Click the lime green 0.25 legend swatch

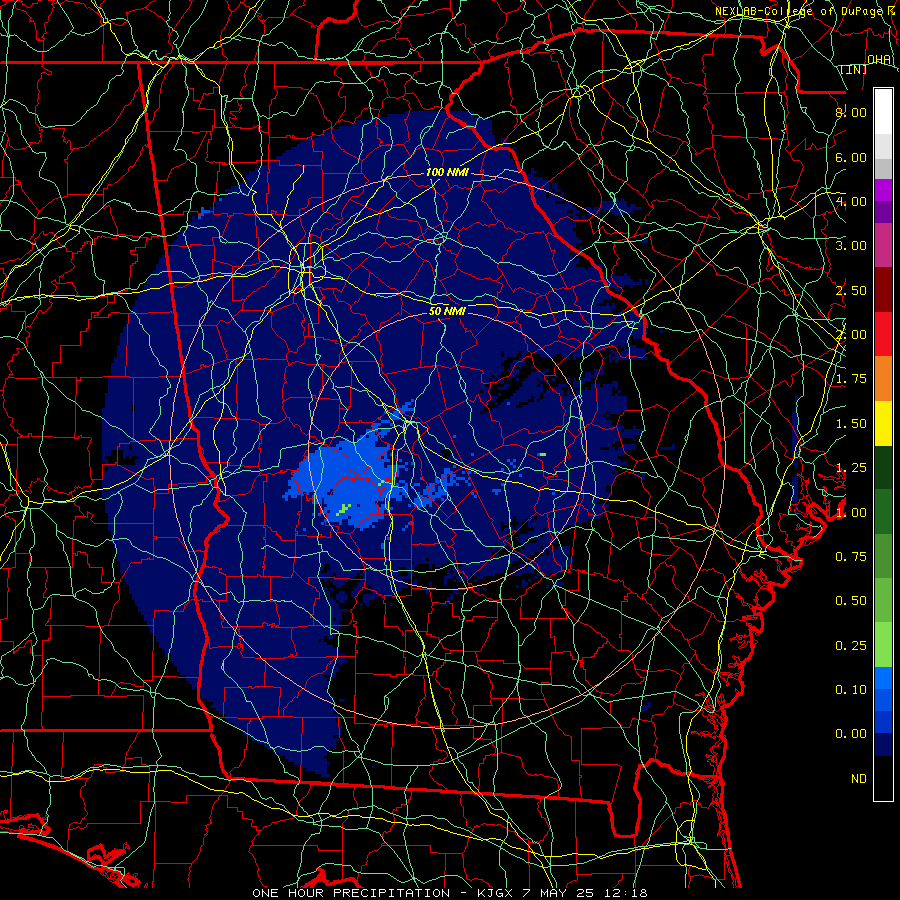[x=883, y=645]
